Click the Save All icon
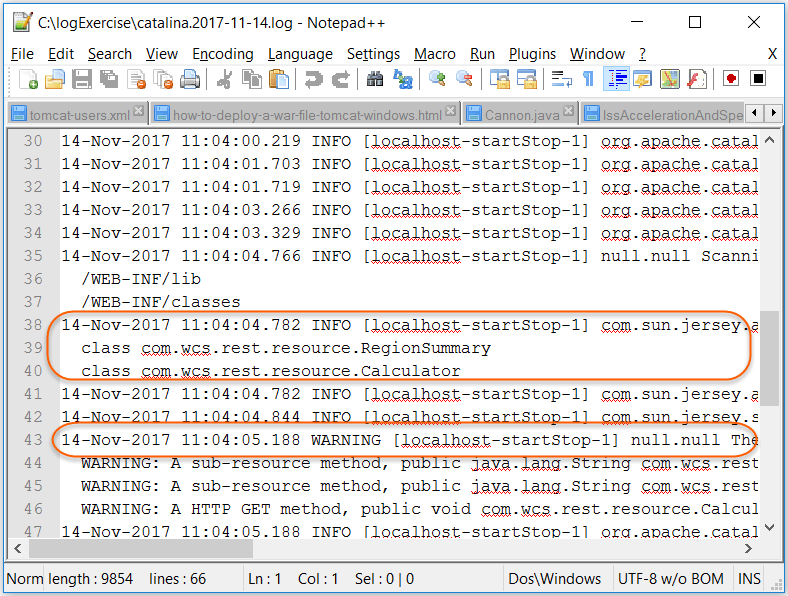This screenshot has height=596, width=788. [109, 79]
